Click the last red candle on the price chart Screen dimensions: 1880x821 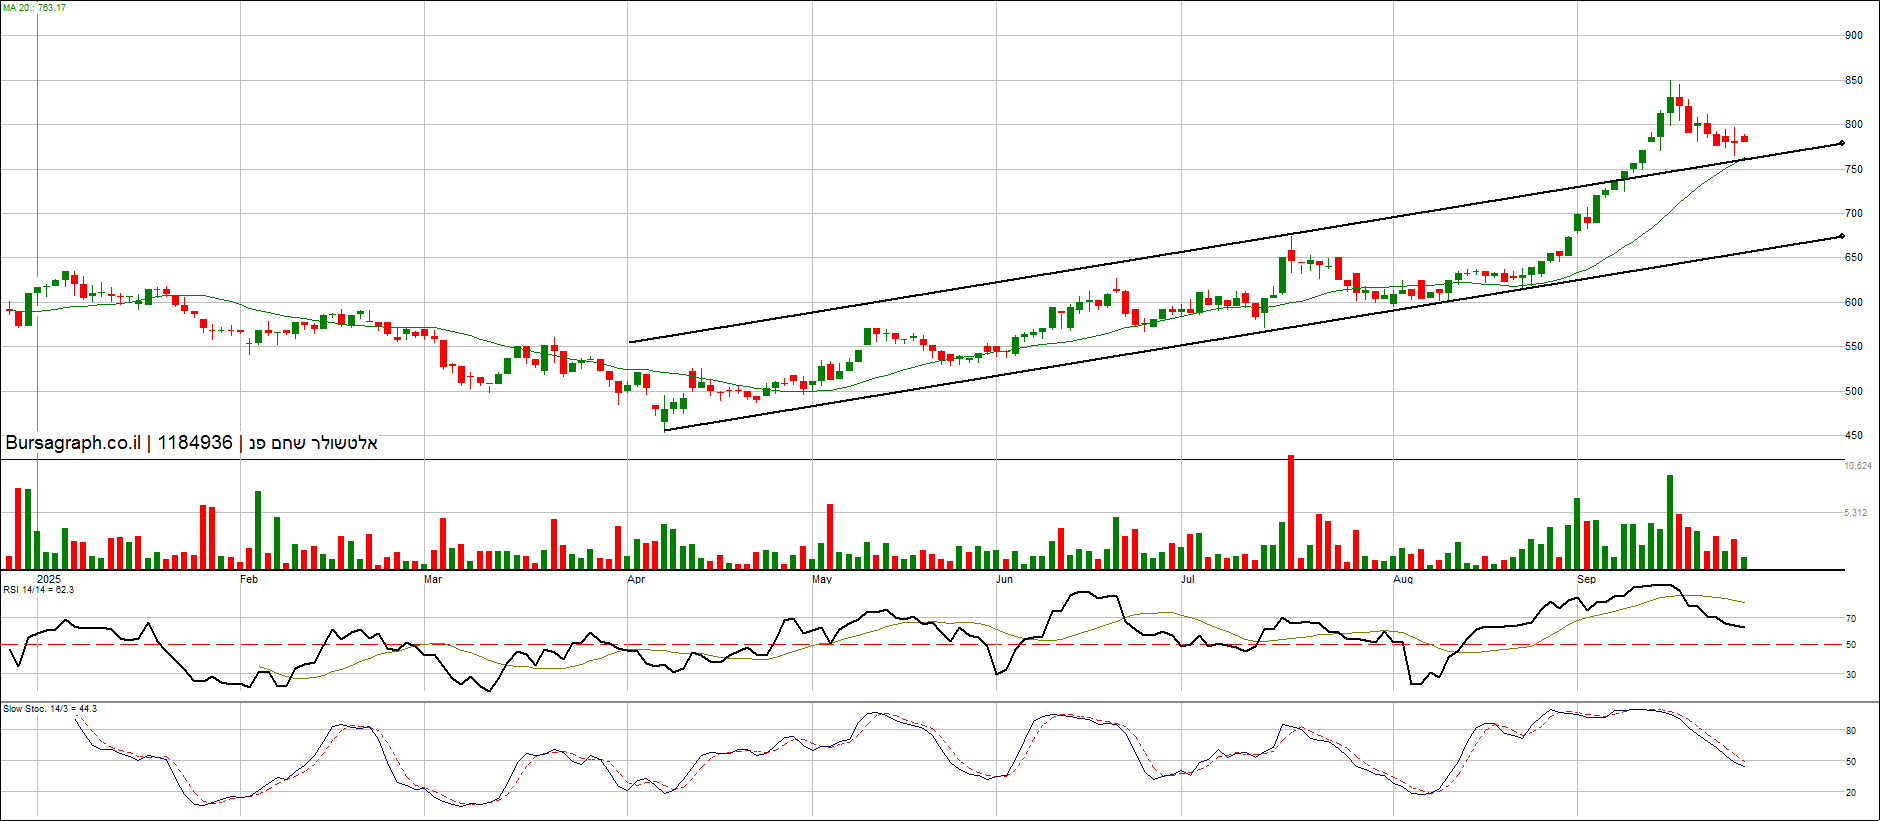coord(1744,139)
